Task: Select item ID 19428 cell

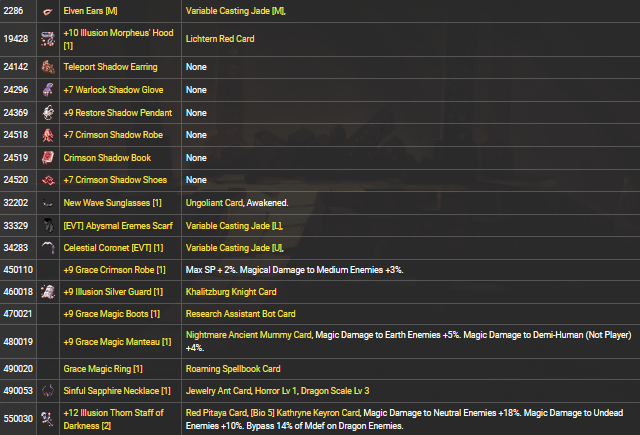Action: tap(18, 39)
